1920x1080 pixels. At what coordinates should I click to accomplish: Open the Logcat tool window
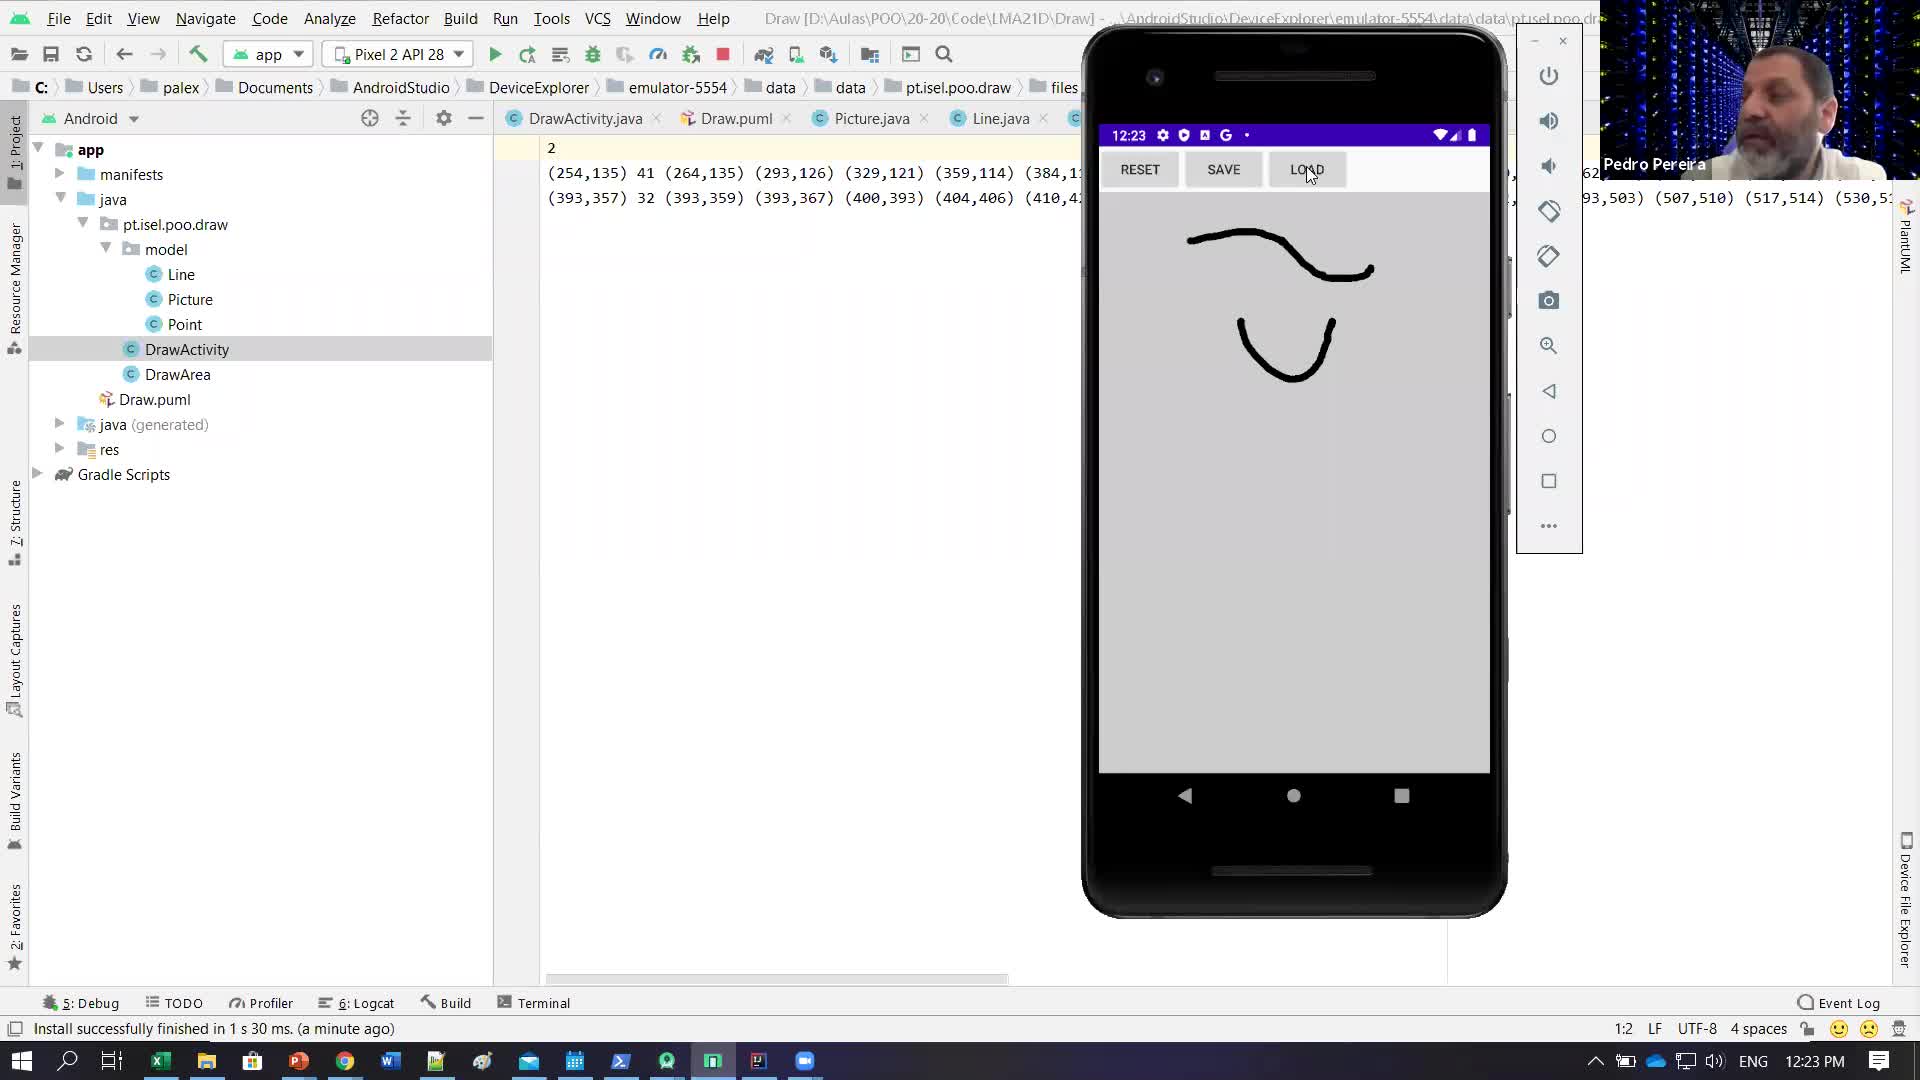pyautogui.click(x=357, y=1003)
